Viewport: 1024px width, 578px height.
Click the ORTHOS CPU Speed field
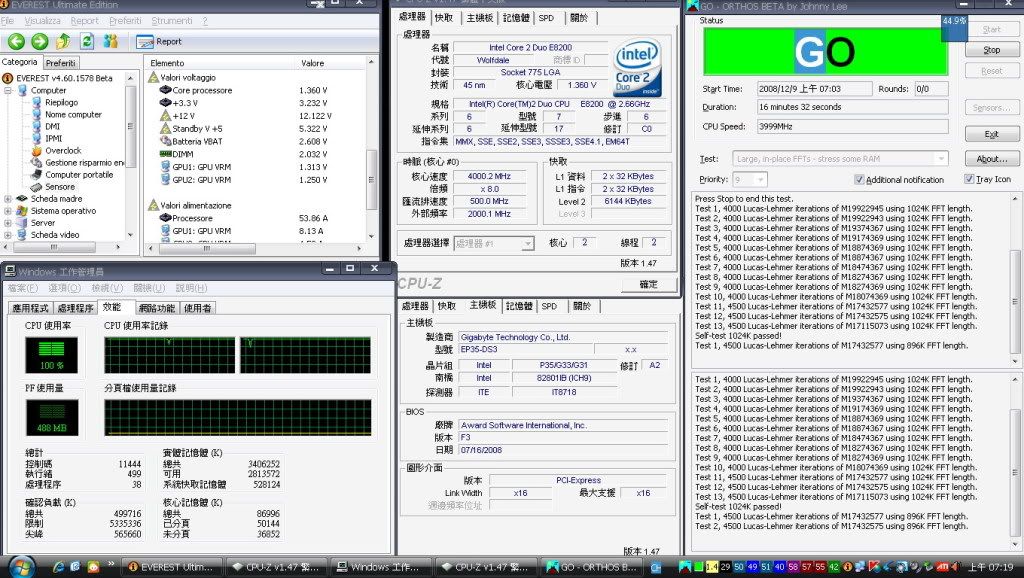point(853,127)
